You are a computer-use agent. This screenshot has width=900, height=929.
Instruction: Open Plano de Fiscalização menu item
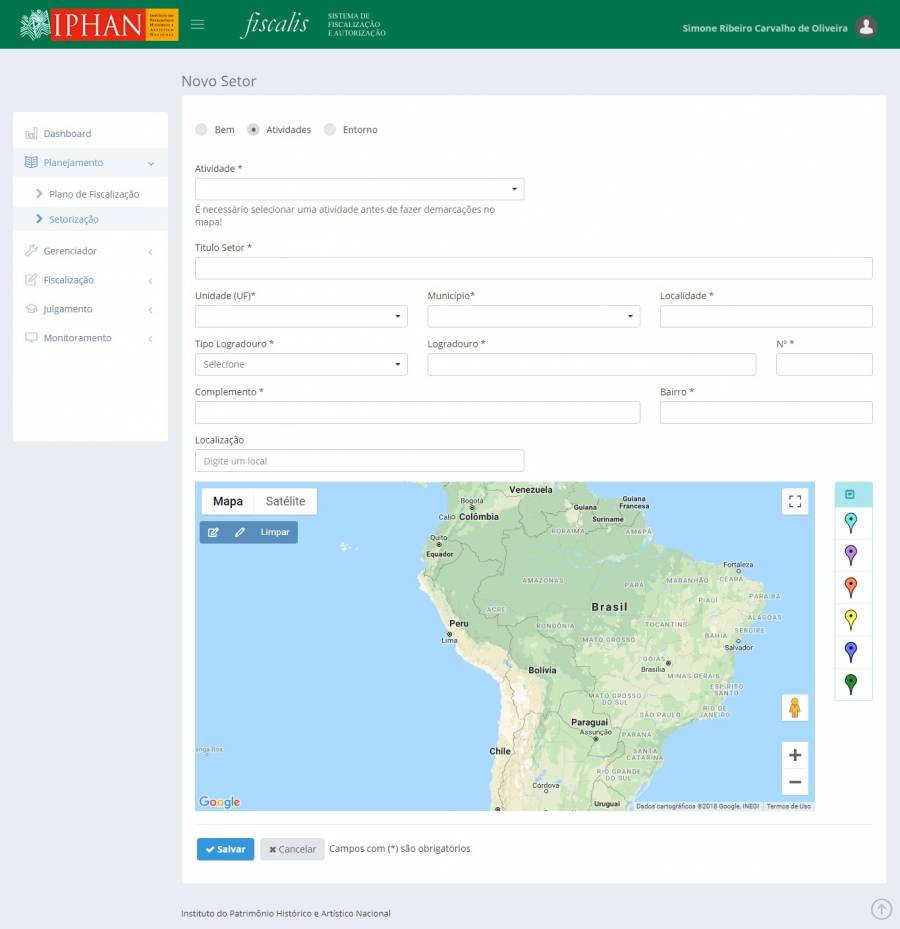(x=94, y=194)
